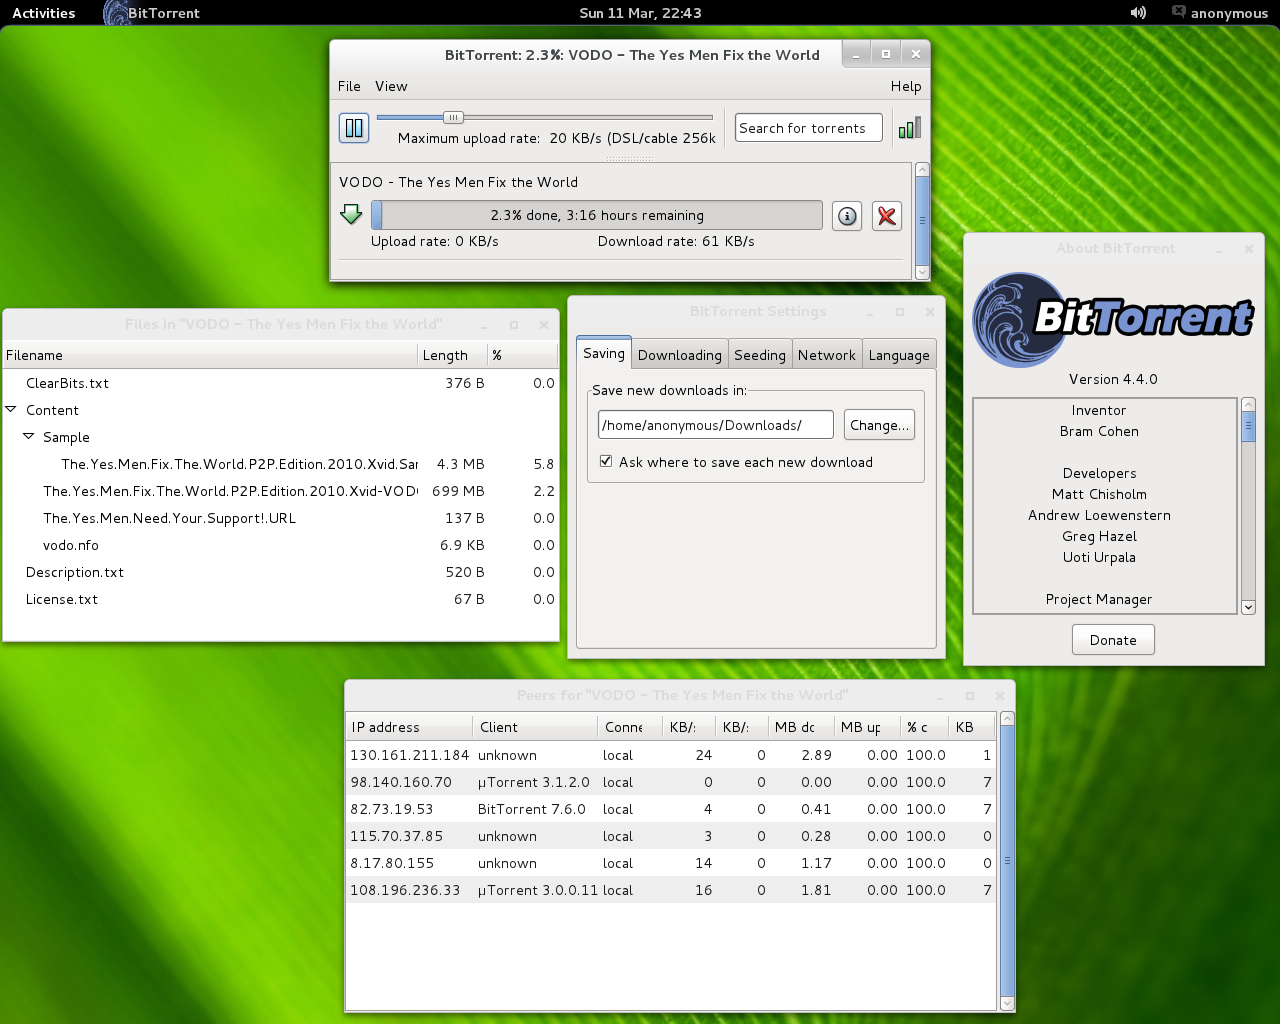The height and width of the screenshot is (1024, 1280).
Task: Sort peers by IP address column header
Action: click(409, 727)
